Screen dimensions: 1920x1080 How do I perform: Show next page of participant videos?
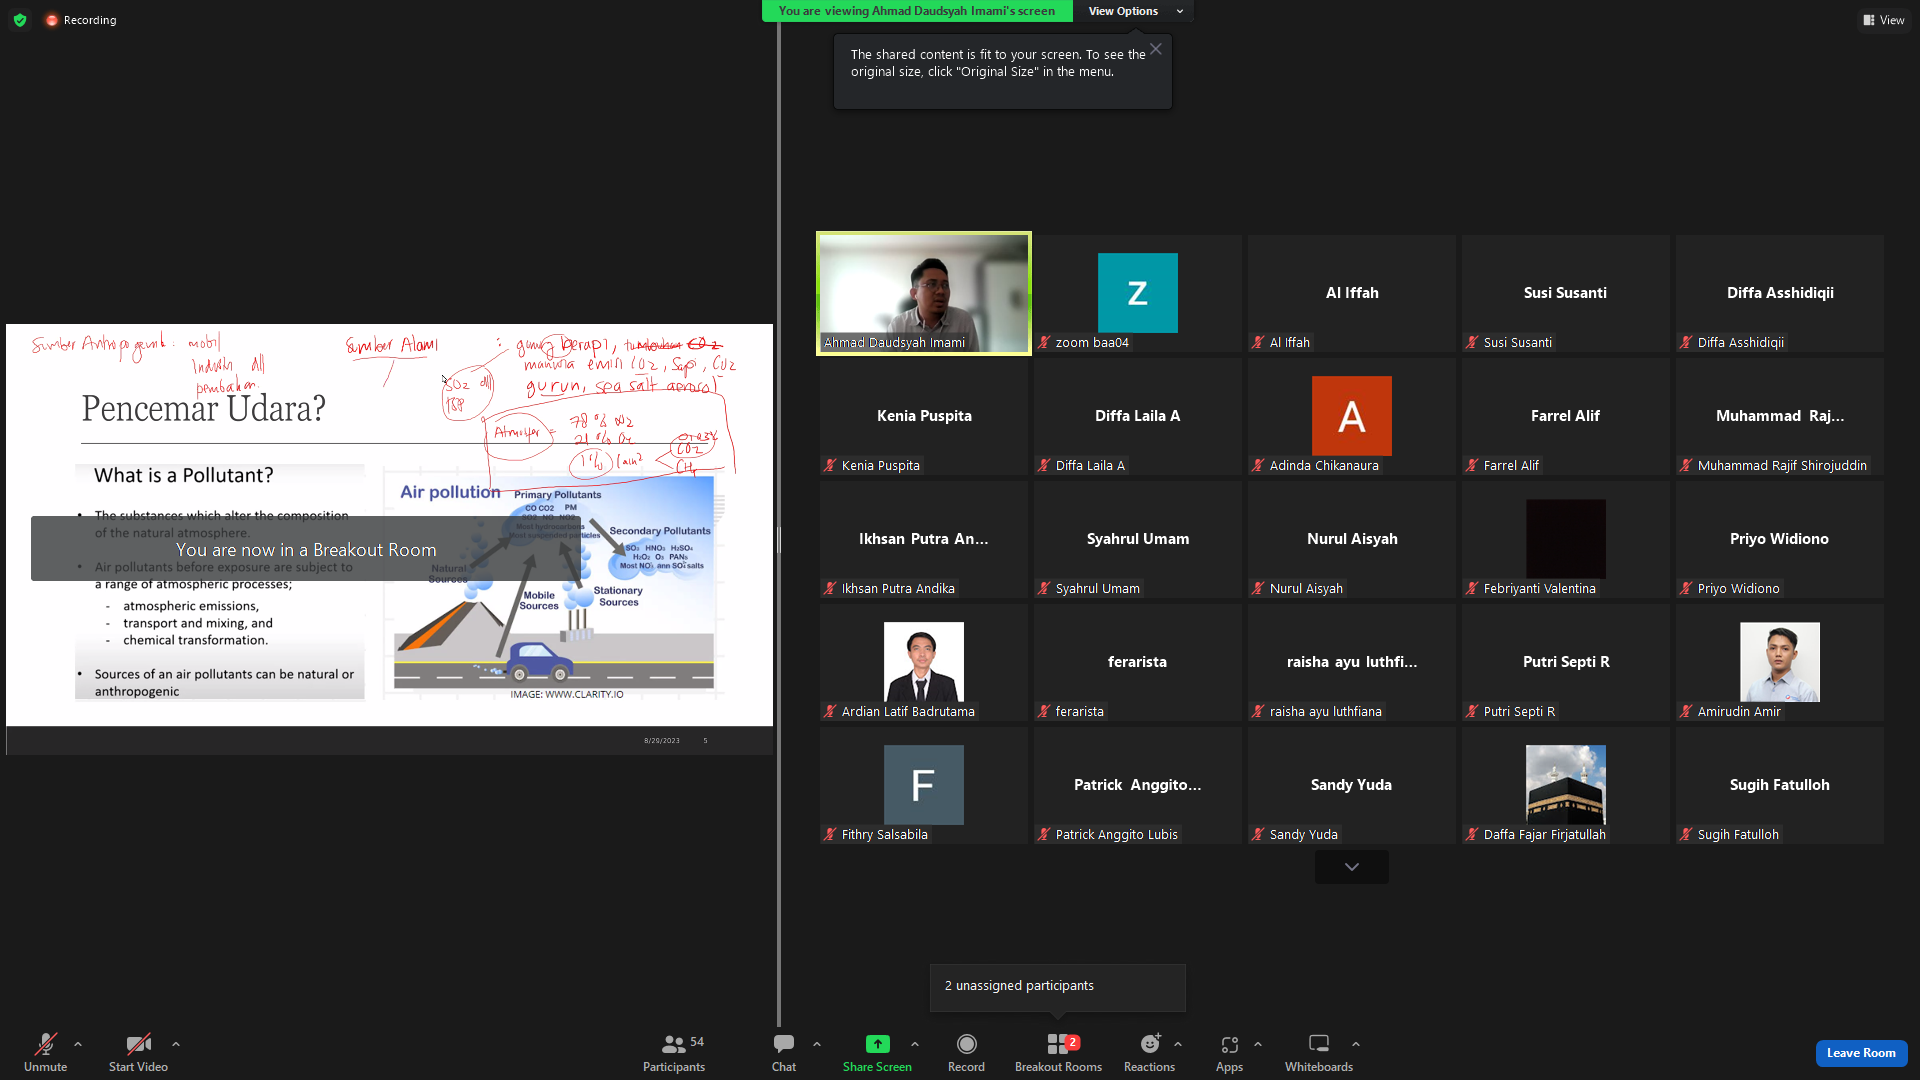coord(1351,867)
